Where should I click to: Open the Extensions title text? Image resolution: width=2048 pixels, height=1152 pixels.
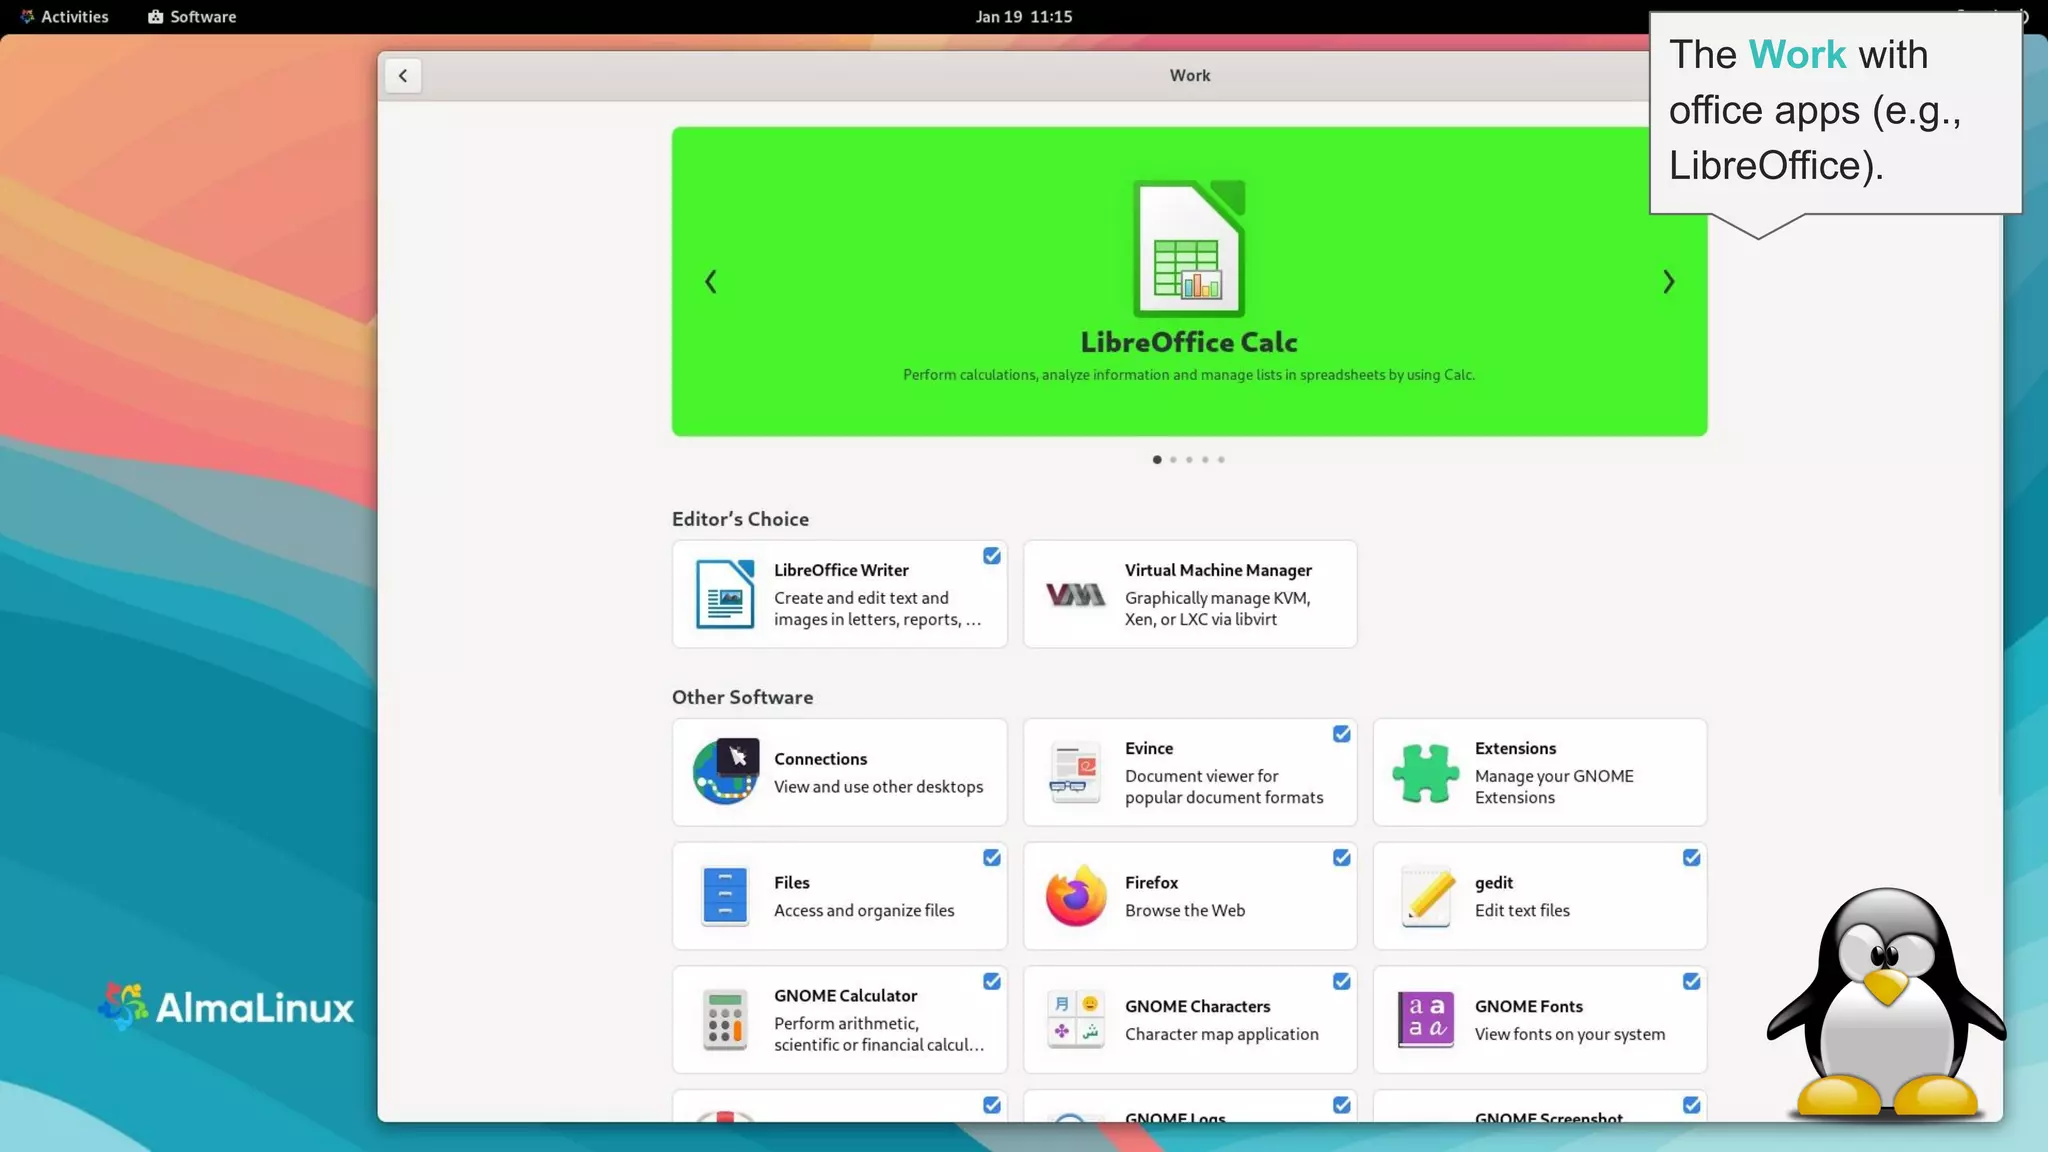point(1515,748)
